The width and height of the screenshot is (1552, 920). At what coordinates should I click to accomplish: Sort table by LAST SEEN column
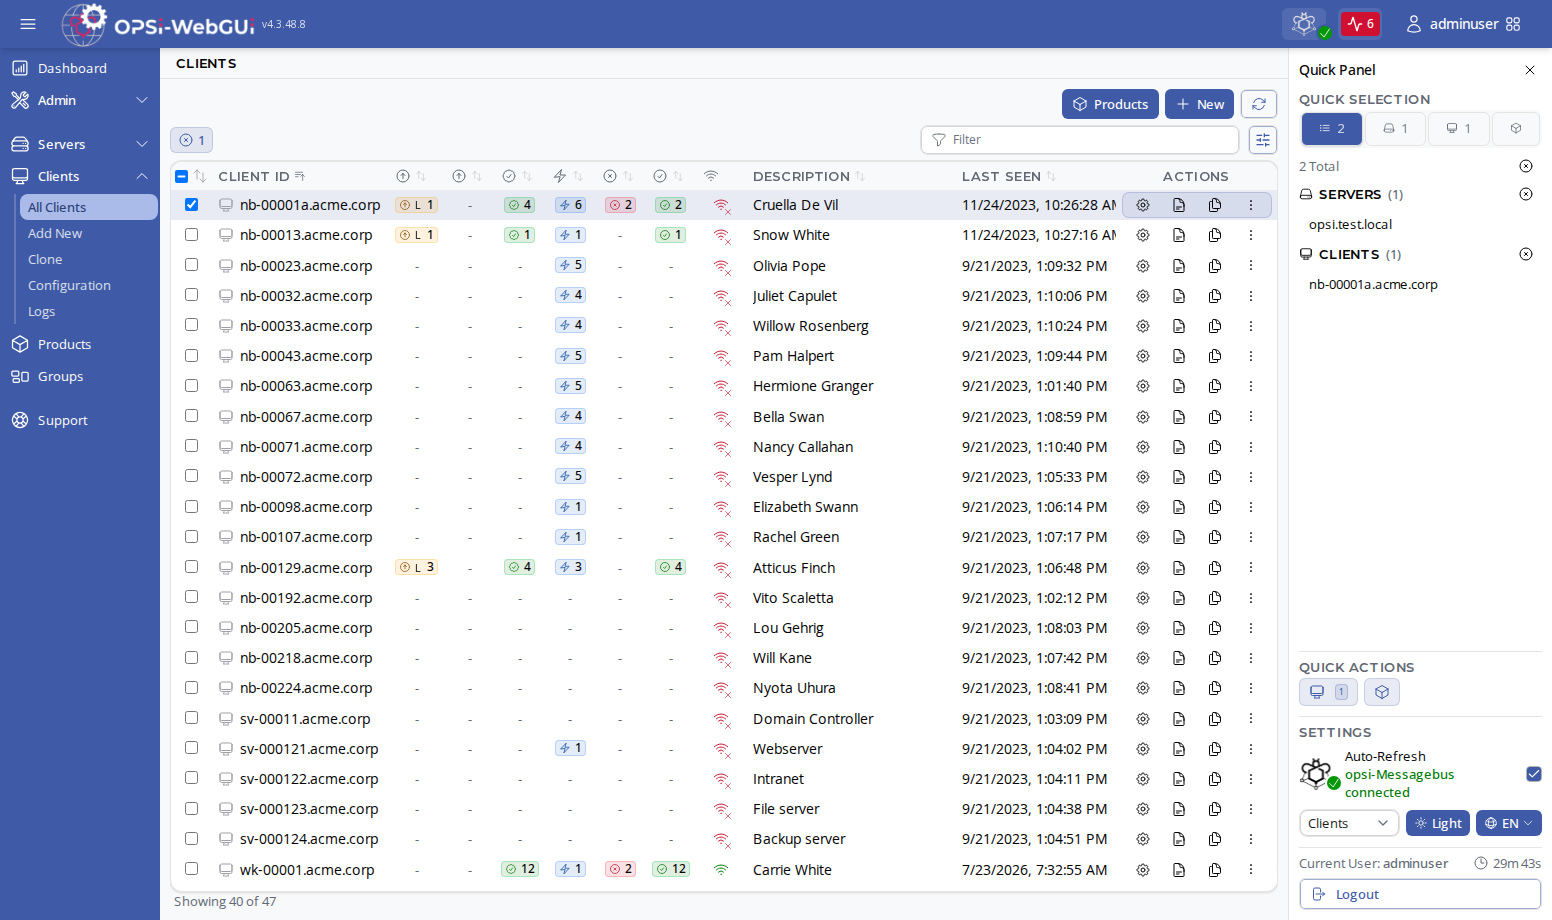[1008, 176]
